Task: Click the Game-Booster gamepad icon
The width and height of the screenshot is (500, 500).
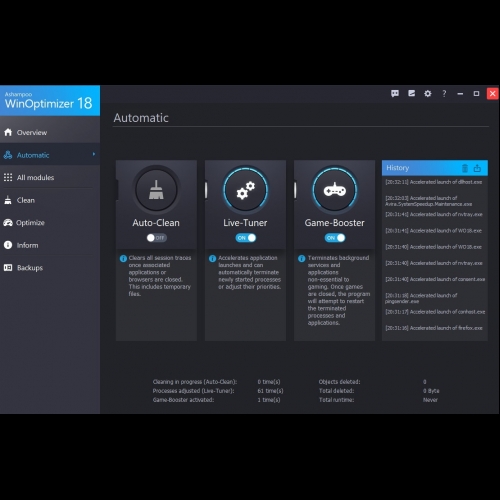Action: coord(335,190)
